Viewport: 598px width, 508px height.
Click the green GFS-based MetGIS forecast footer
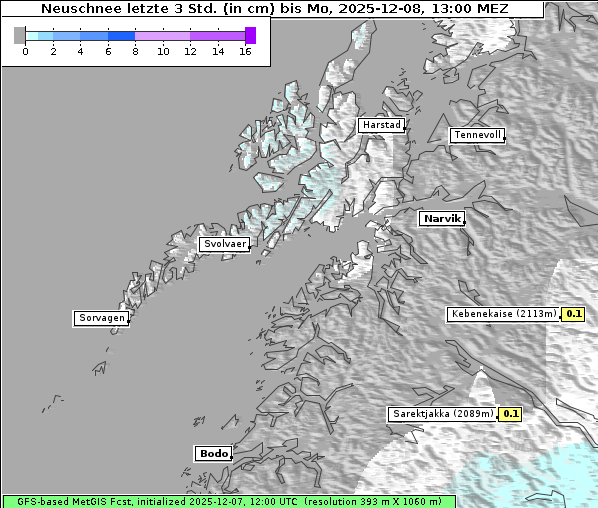[229, 502]
